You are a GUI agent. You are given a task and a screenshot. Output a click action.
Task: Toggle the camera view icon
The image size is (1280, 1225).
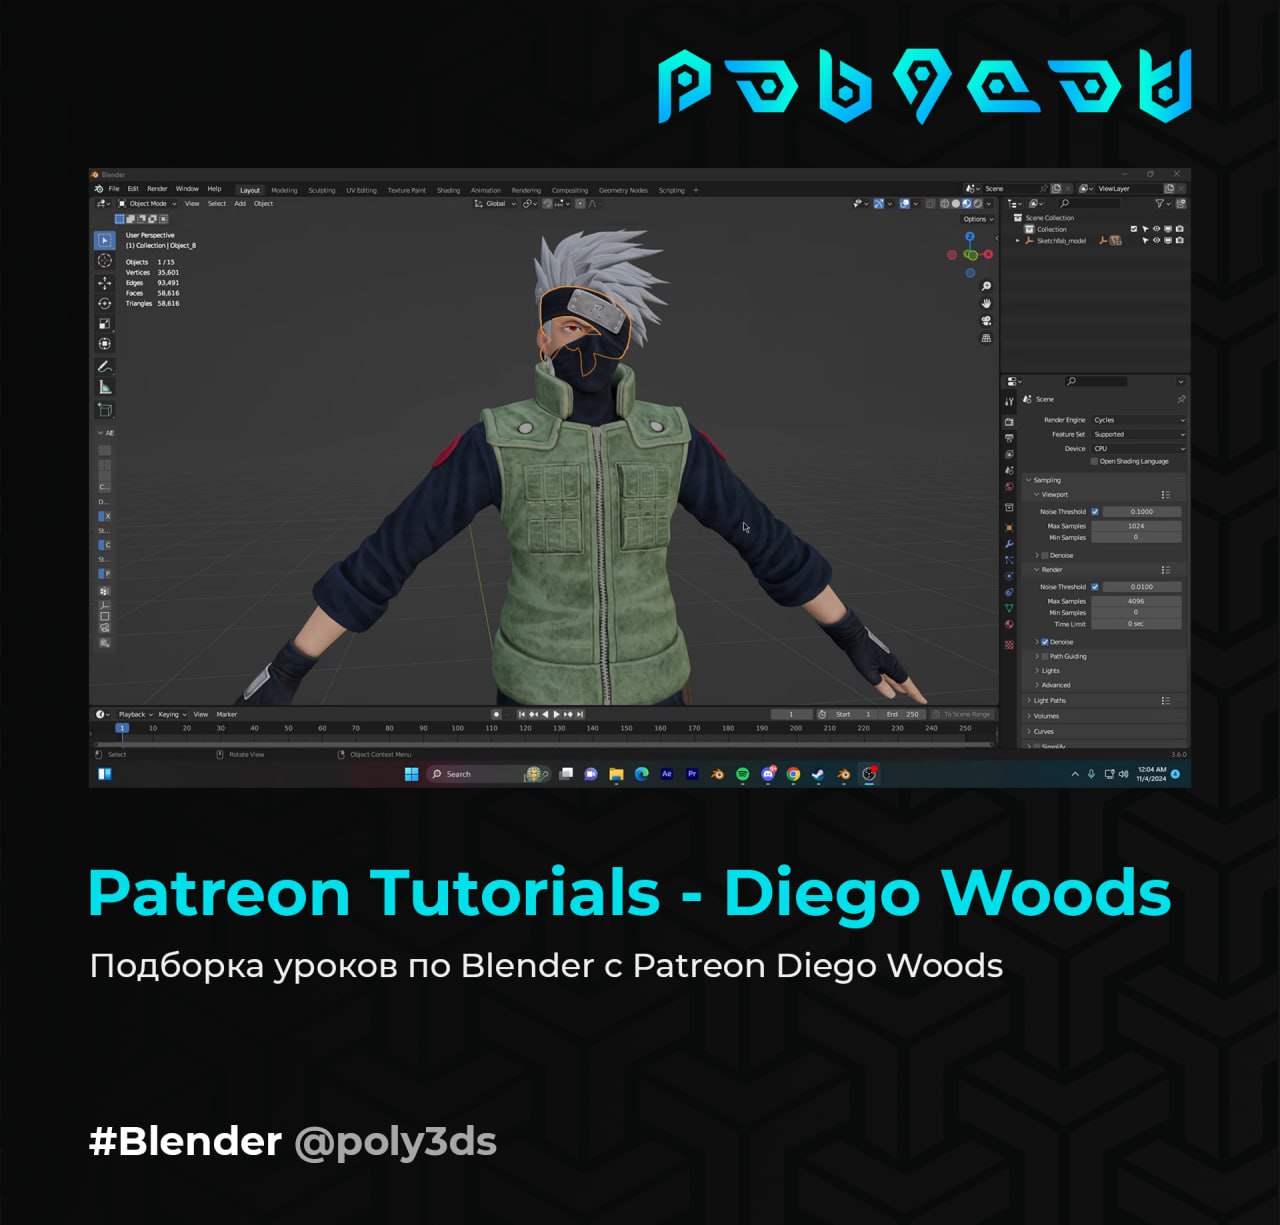[986, 320]
